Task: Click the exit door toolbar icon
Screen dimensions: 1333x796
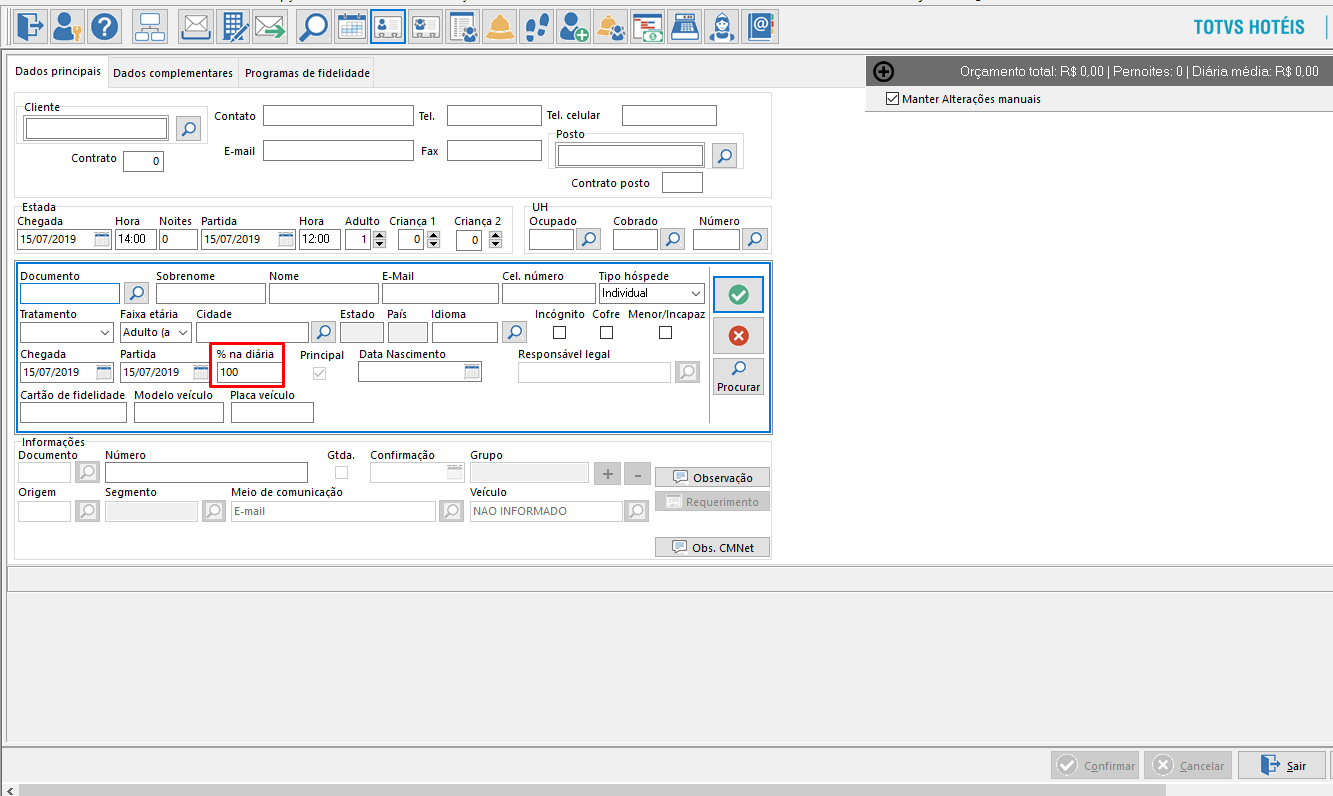Action: click(x=31, y=26)
